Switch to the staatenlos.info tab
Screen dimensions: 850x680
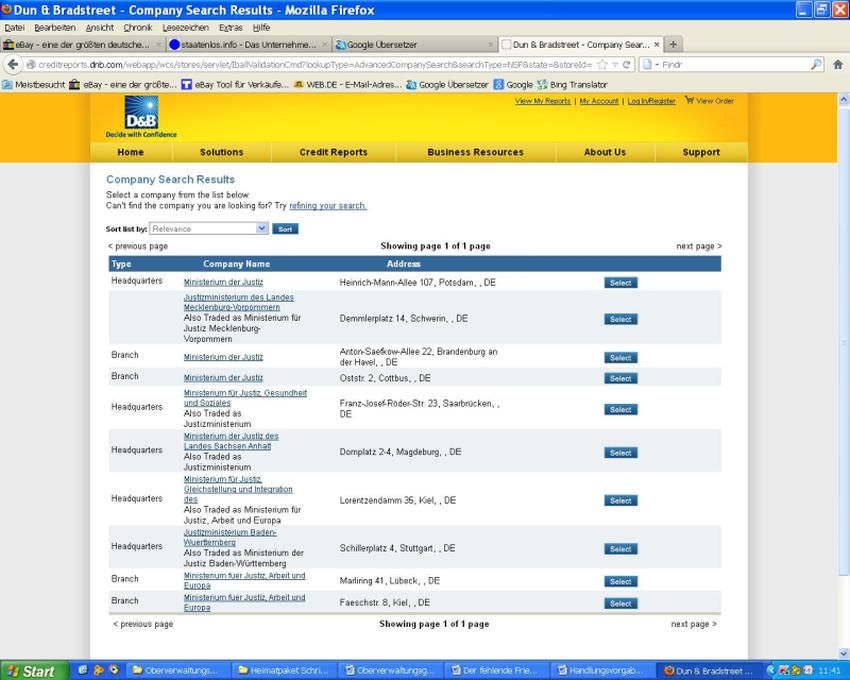(247, 44)
